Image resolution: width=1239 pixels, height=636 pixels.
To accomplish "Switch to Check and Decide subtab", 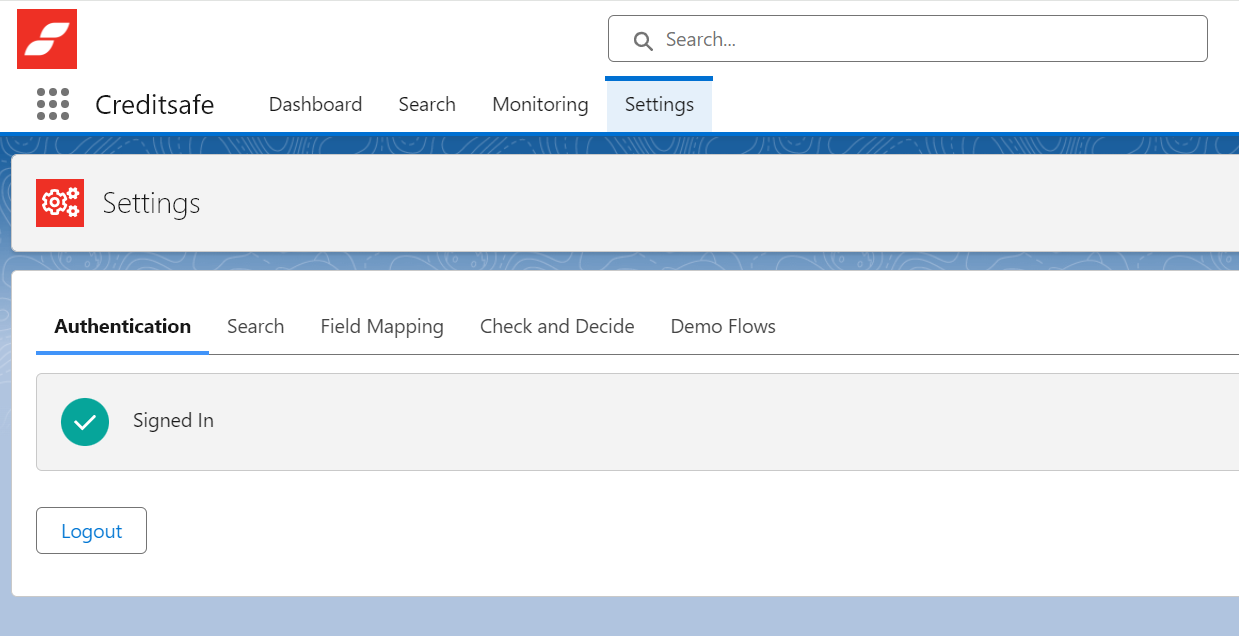I will pyautogui.click(x=557, y=326).
